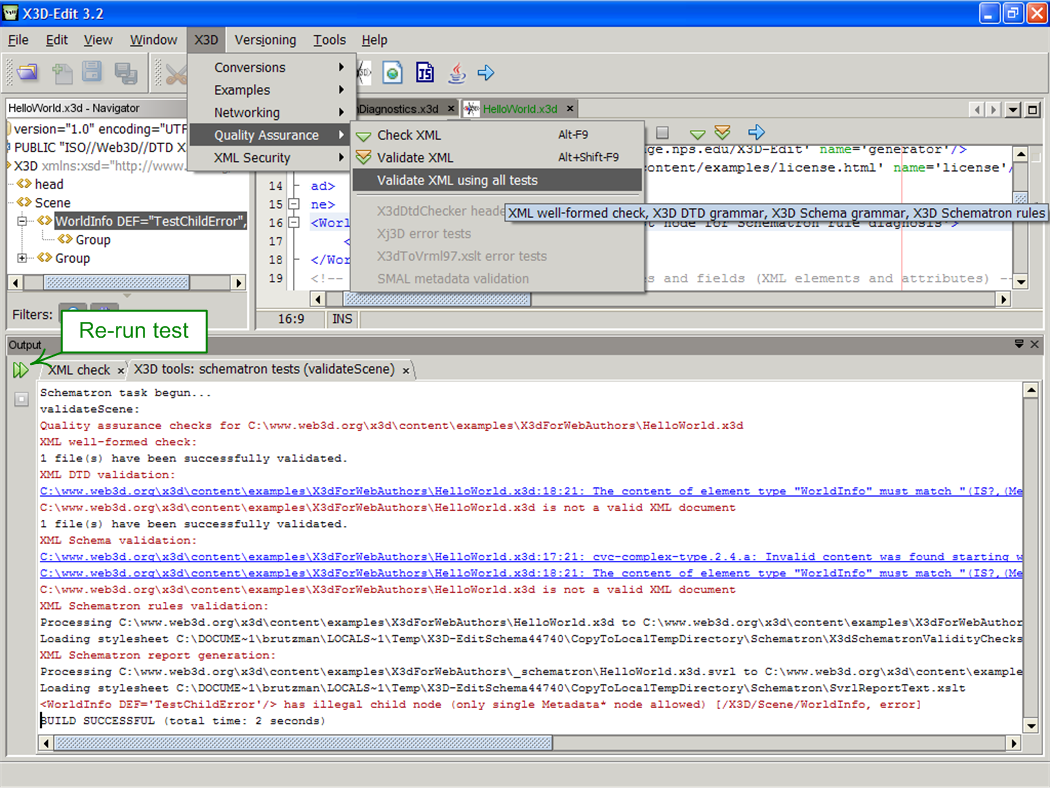Choose Validate XML from the submenu
Screen dimensions: 1050x788
496,157
